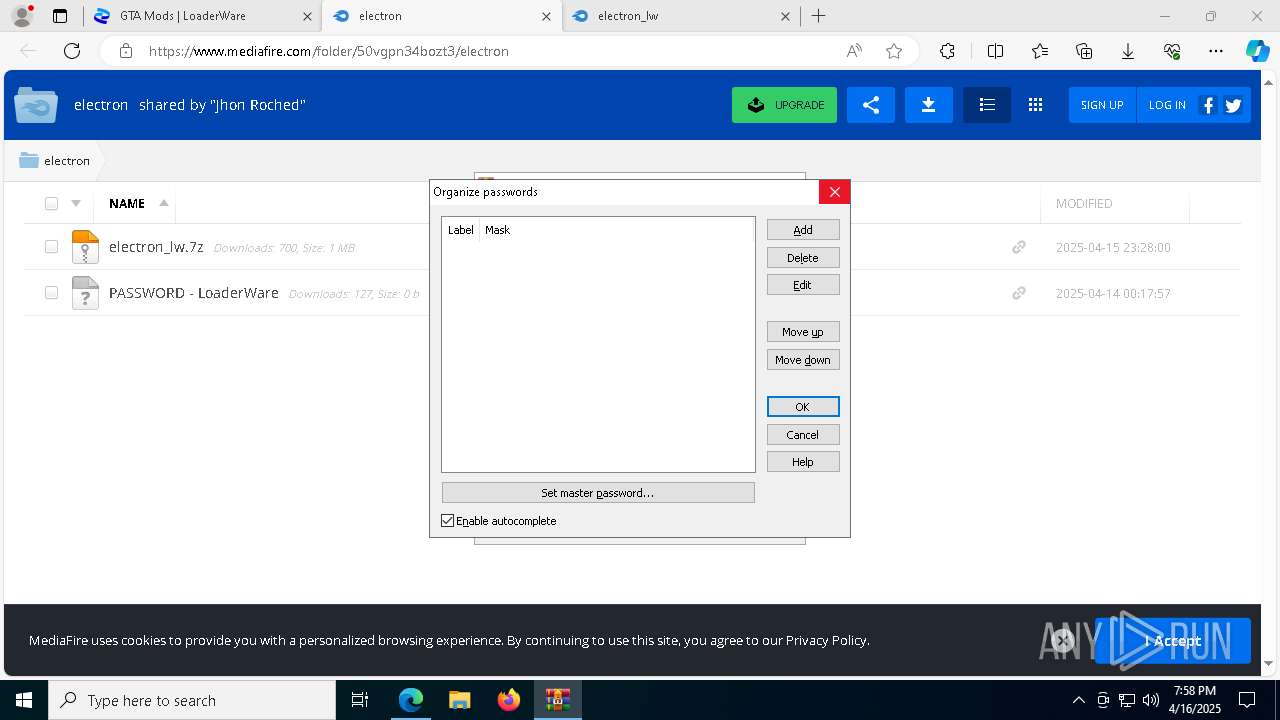Viewport: 1280px width, 720px height.
Task: Open the PASSWORD - LoaderWare file
Action: (194, 293)
